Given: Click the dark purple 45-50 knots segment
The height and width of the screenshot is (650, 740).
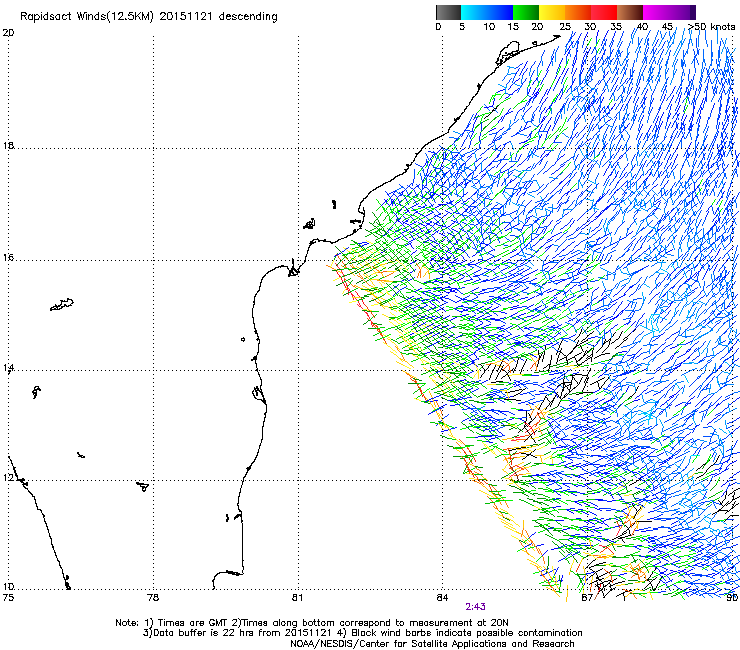Looking at the screenshot, I should point(682,12).
